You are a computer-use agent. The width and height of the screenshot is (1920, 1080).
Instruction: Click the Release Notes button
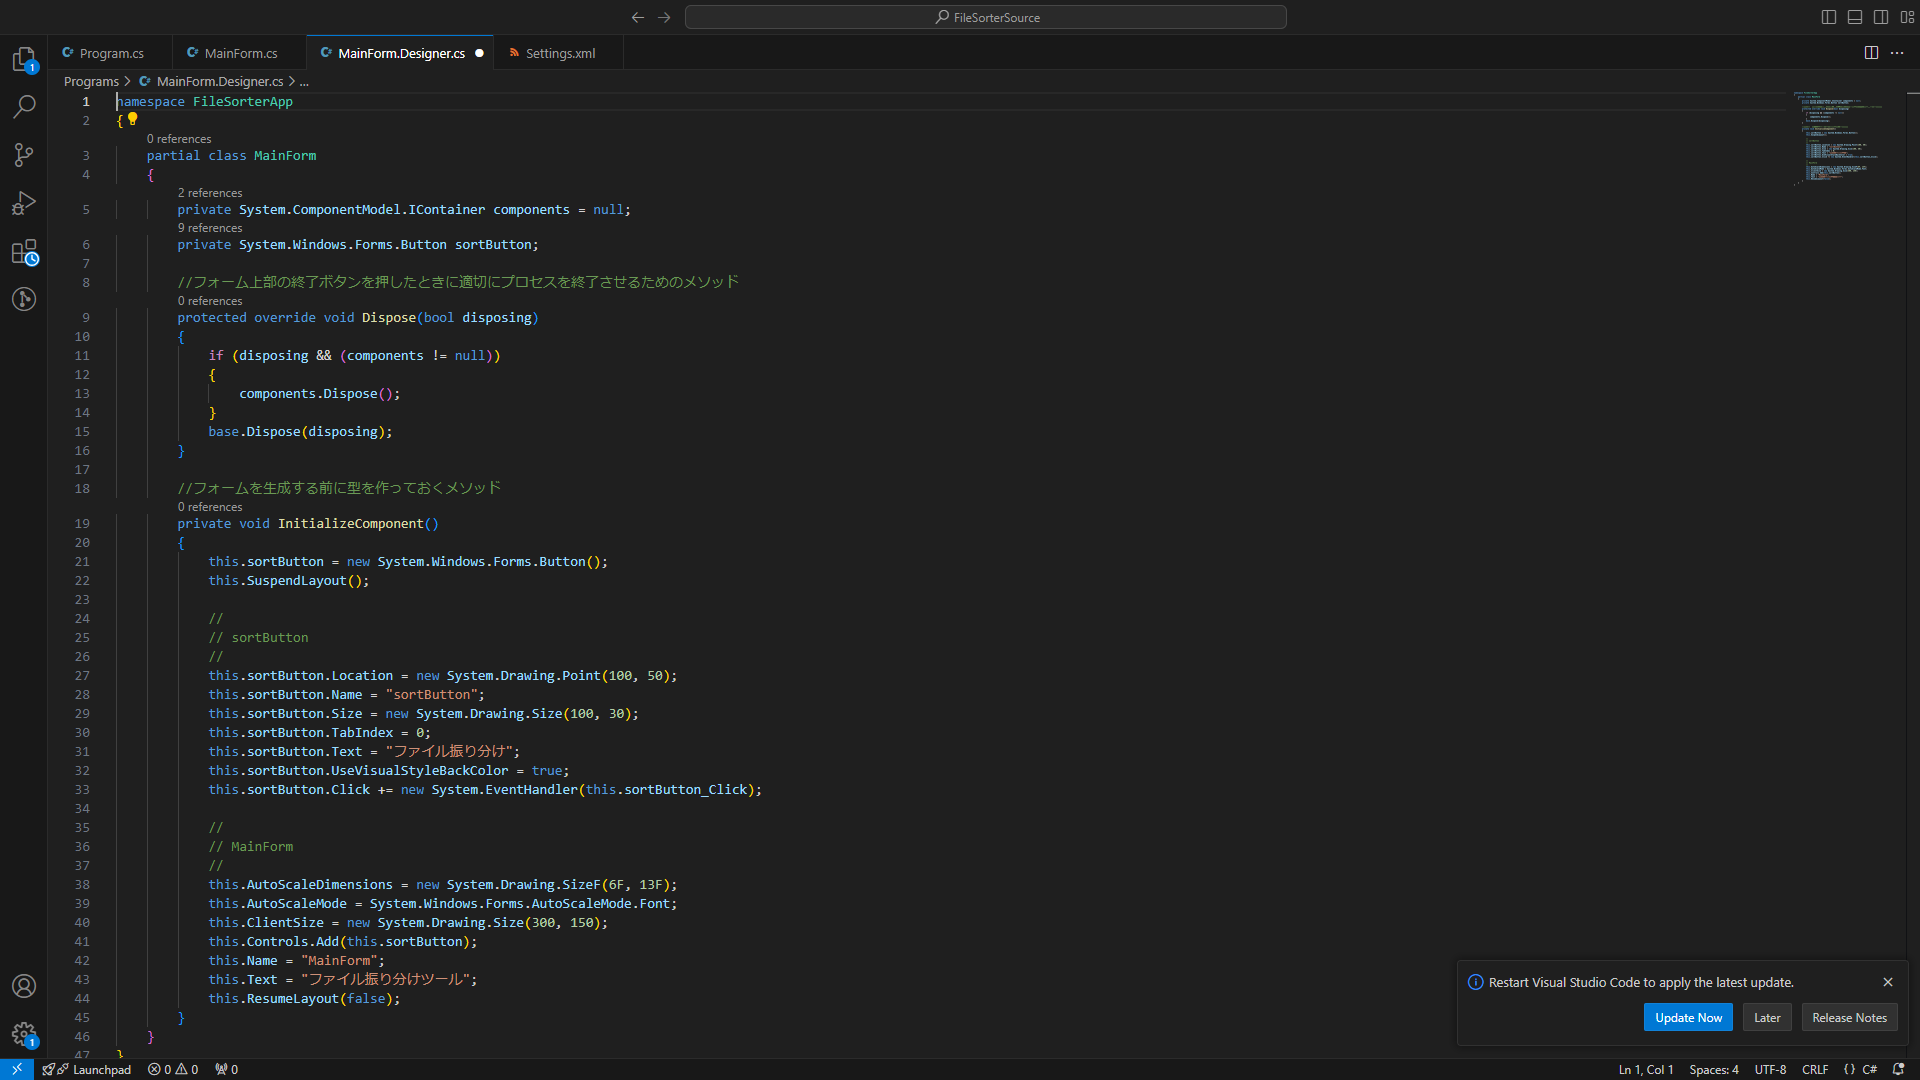coord(1849,1017)
